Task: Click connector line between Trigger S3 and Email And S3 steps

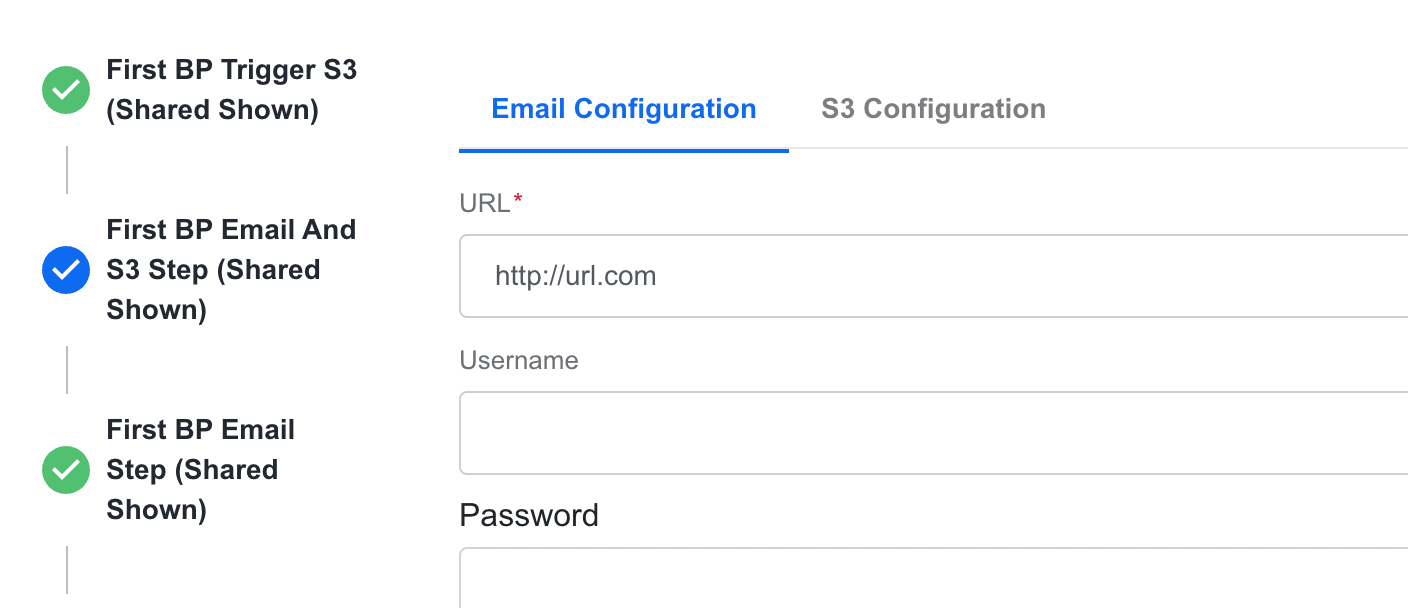Action: coord(67,170)
